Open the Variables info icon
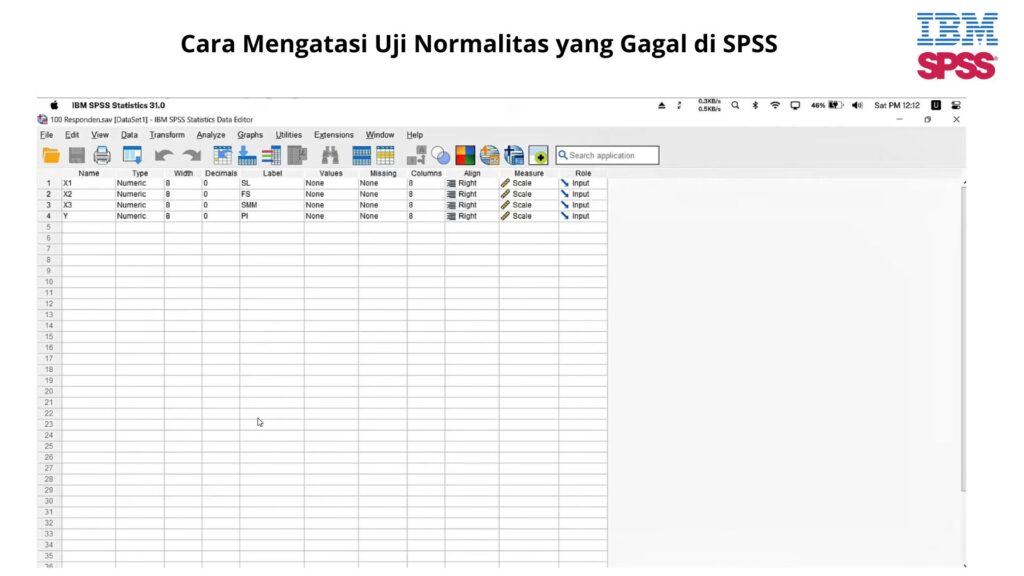The width and height of the screenshot is (1024, 576). tap(271, 155)
